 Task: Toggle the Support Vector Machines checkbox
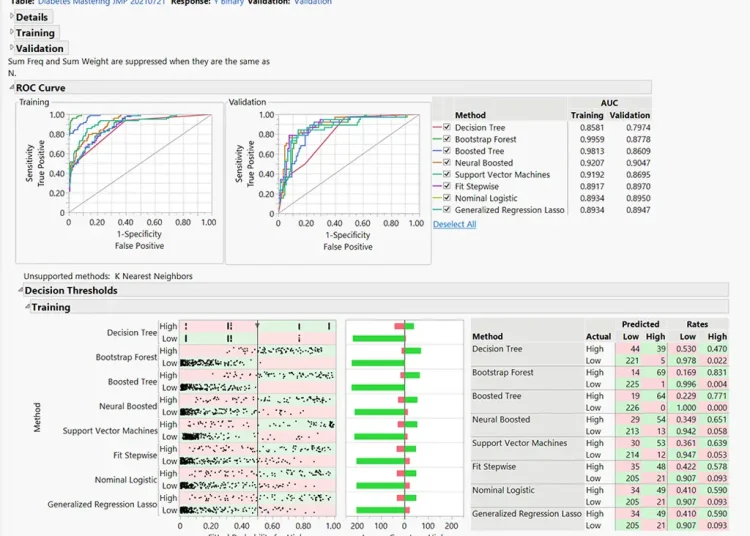coord(447,175)
